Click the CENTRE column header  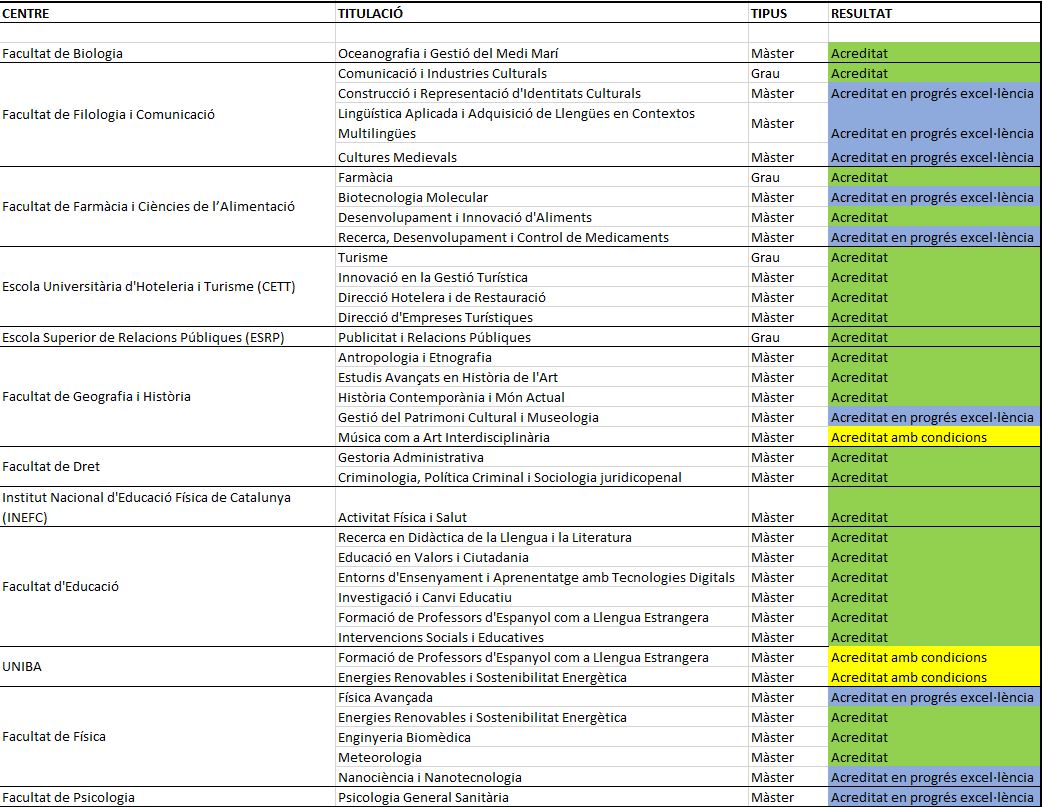26,14
